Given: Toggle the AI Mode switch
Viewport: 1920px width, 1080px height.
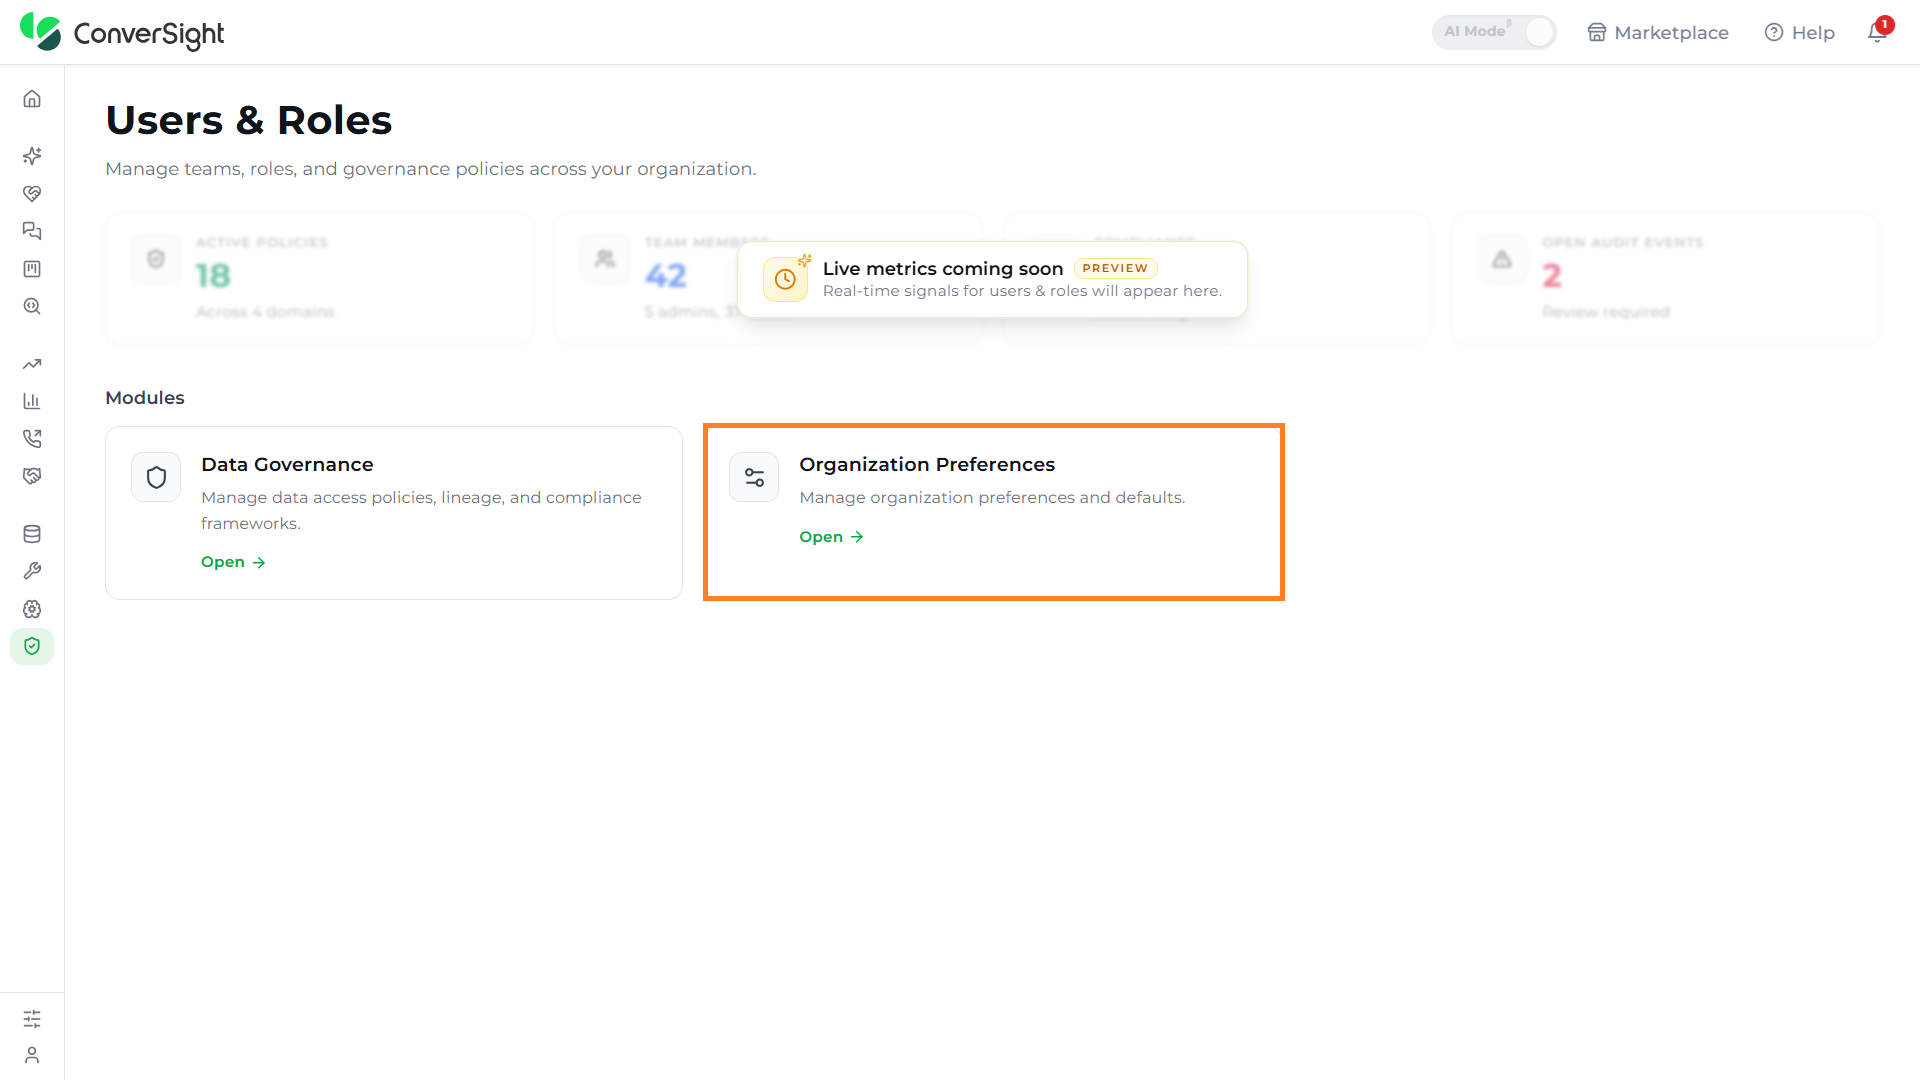Looking at the screenshot, I should [1494, 32].
